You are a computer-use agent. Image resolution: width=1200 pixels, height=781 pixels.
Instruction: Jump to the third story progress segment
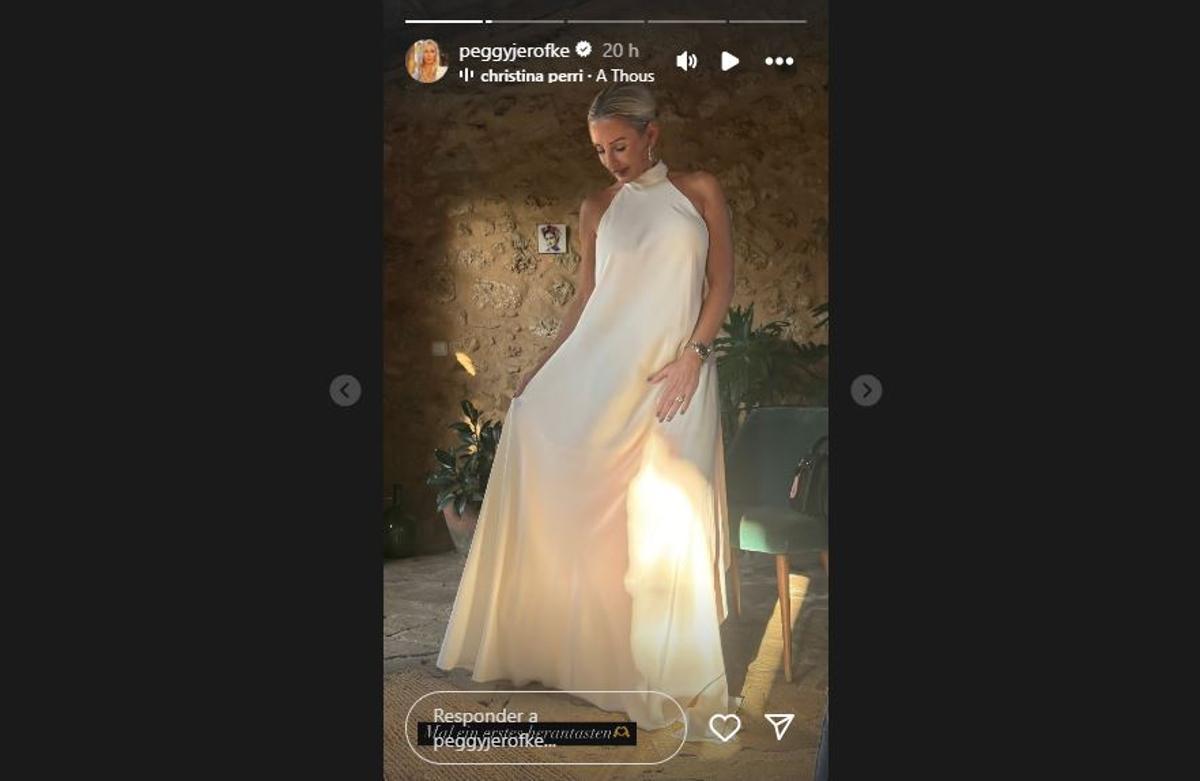pos(606,21)
